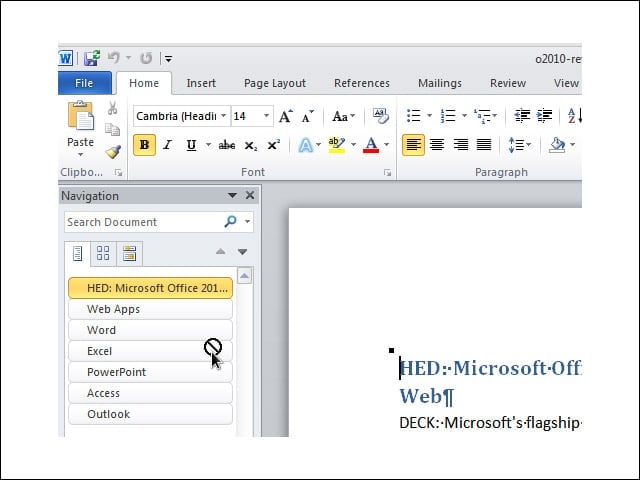Image resolution: width=640 pixels, height=480 pixels.
Task: Apply Shading paint bucket
Action: tap(558, 145)
